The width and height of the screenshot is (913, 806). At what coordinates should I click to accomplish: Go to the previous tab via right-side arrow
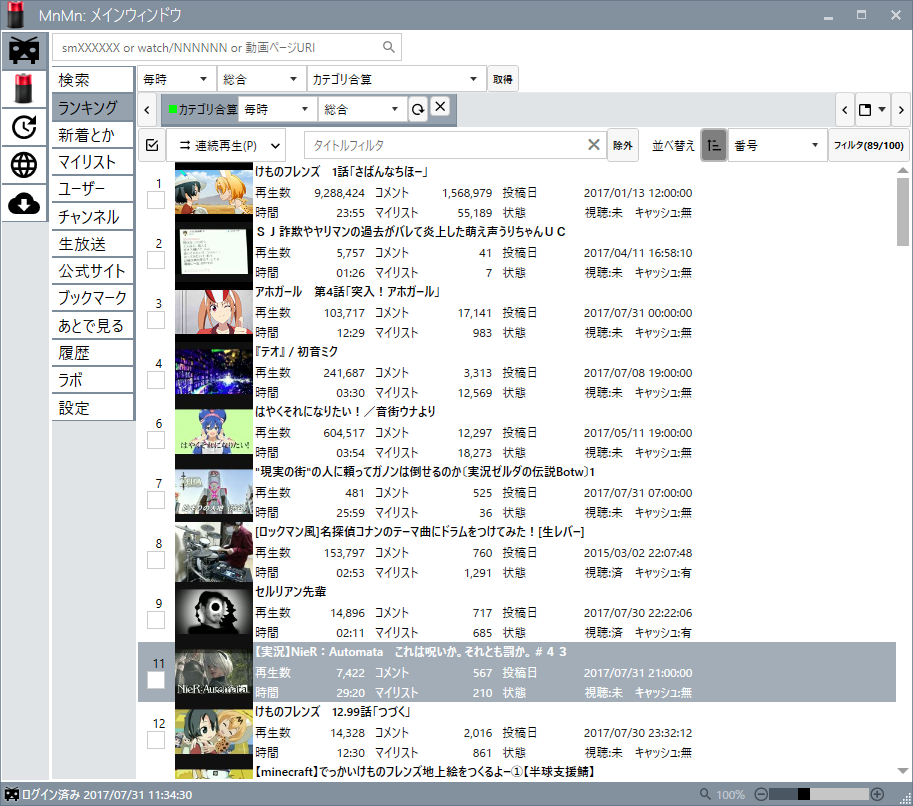point(845,109)
